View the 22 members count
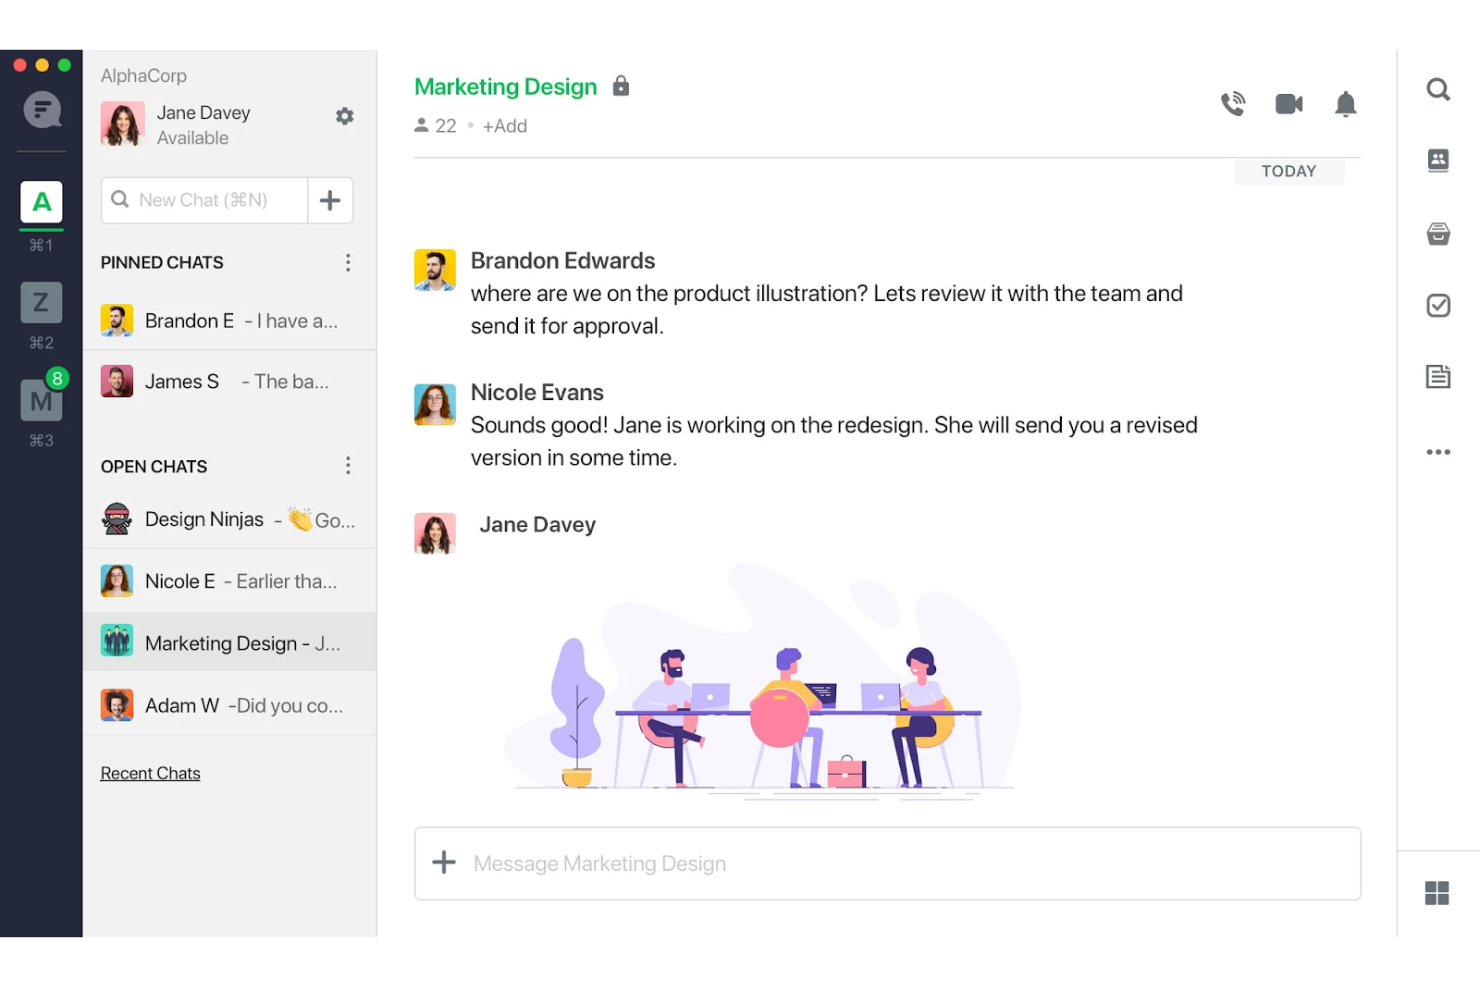The height and width of the screenshot is (987, 1480). pos(436,126)
